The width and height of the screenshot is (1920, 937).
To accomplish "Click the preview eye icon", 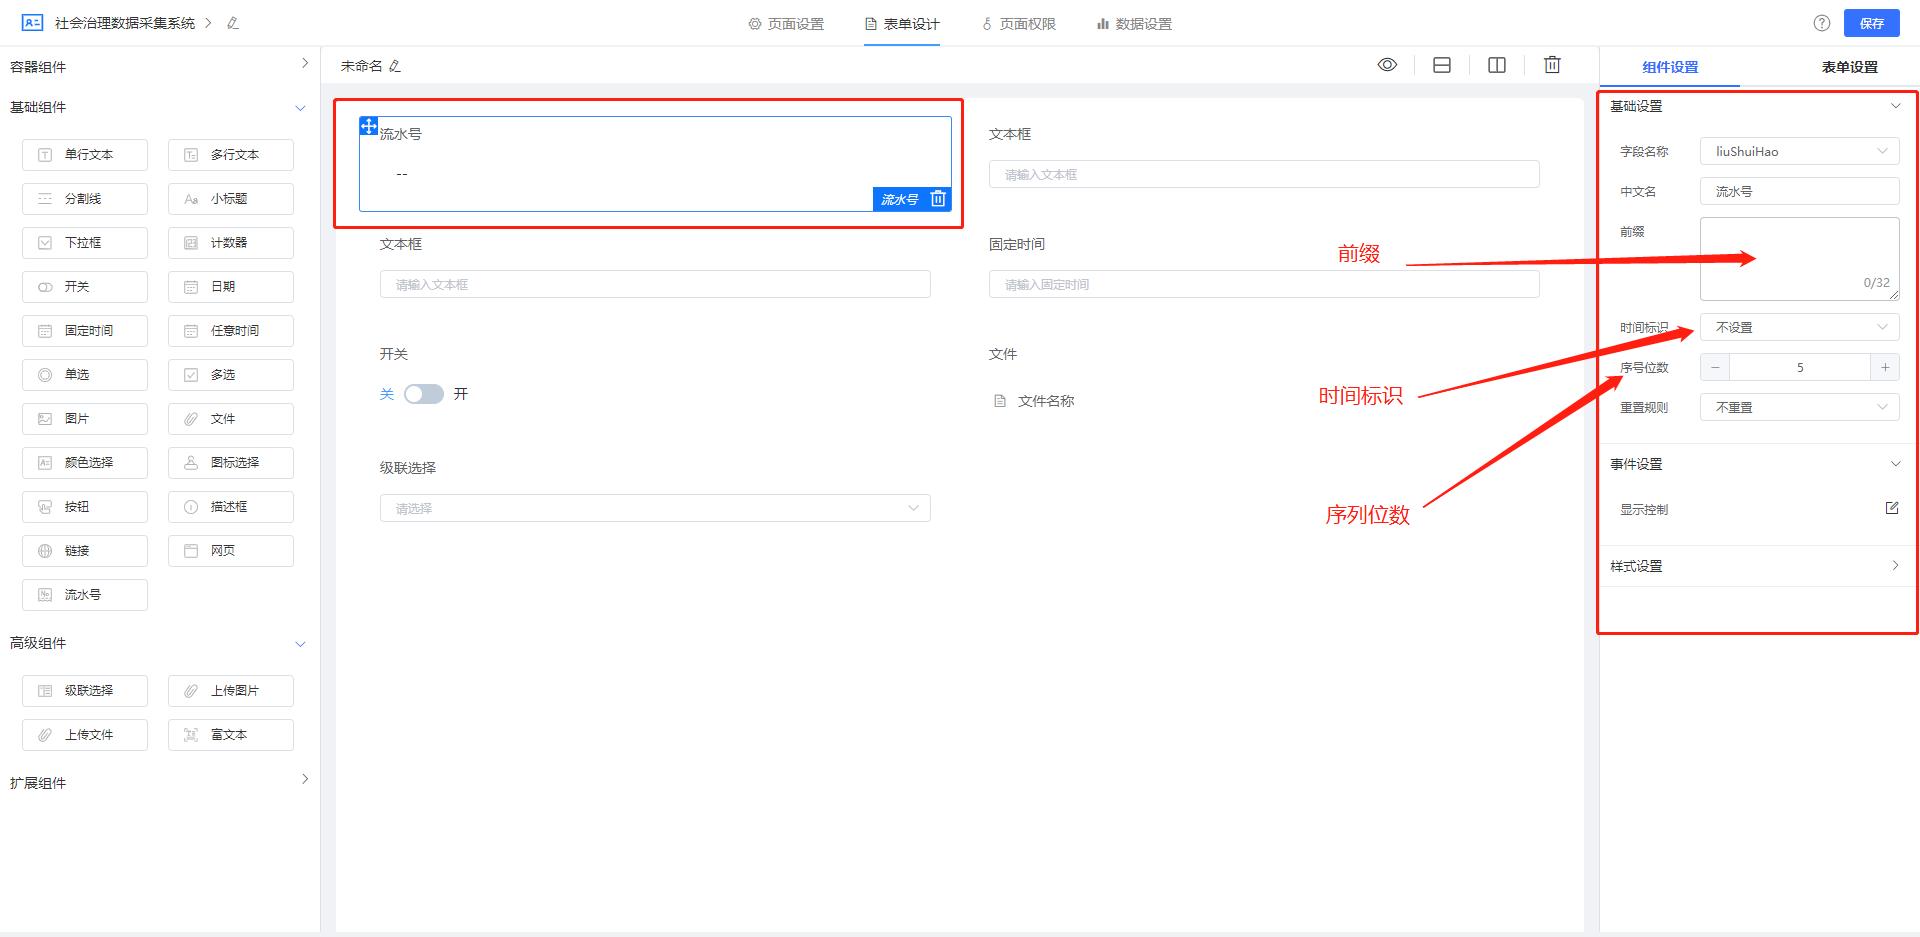I will [1387, 65].
